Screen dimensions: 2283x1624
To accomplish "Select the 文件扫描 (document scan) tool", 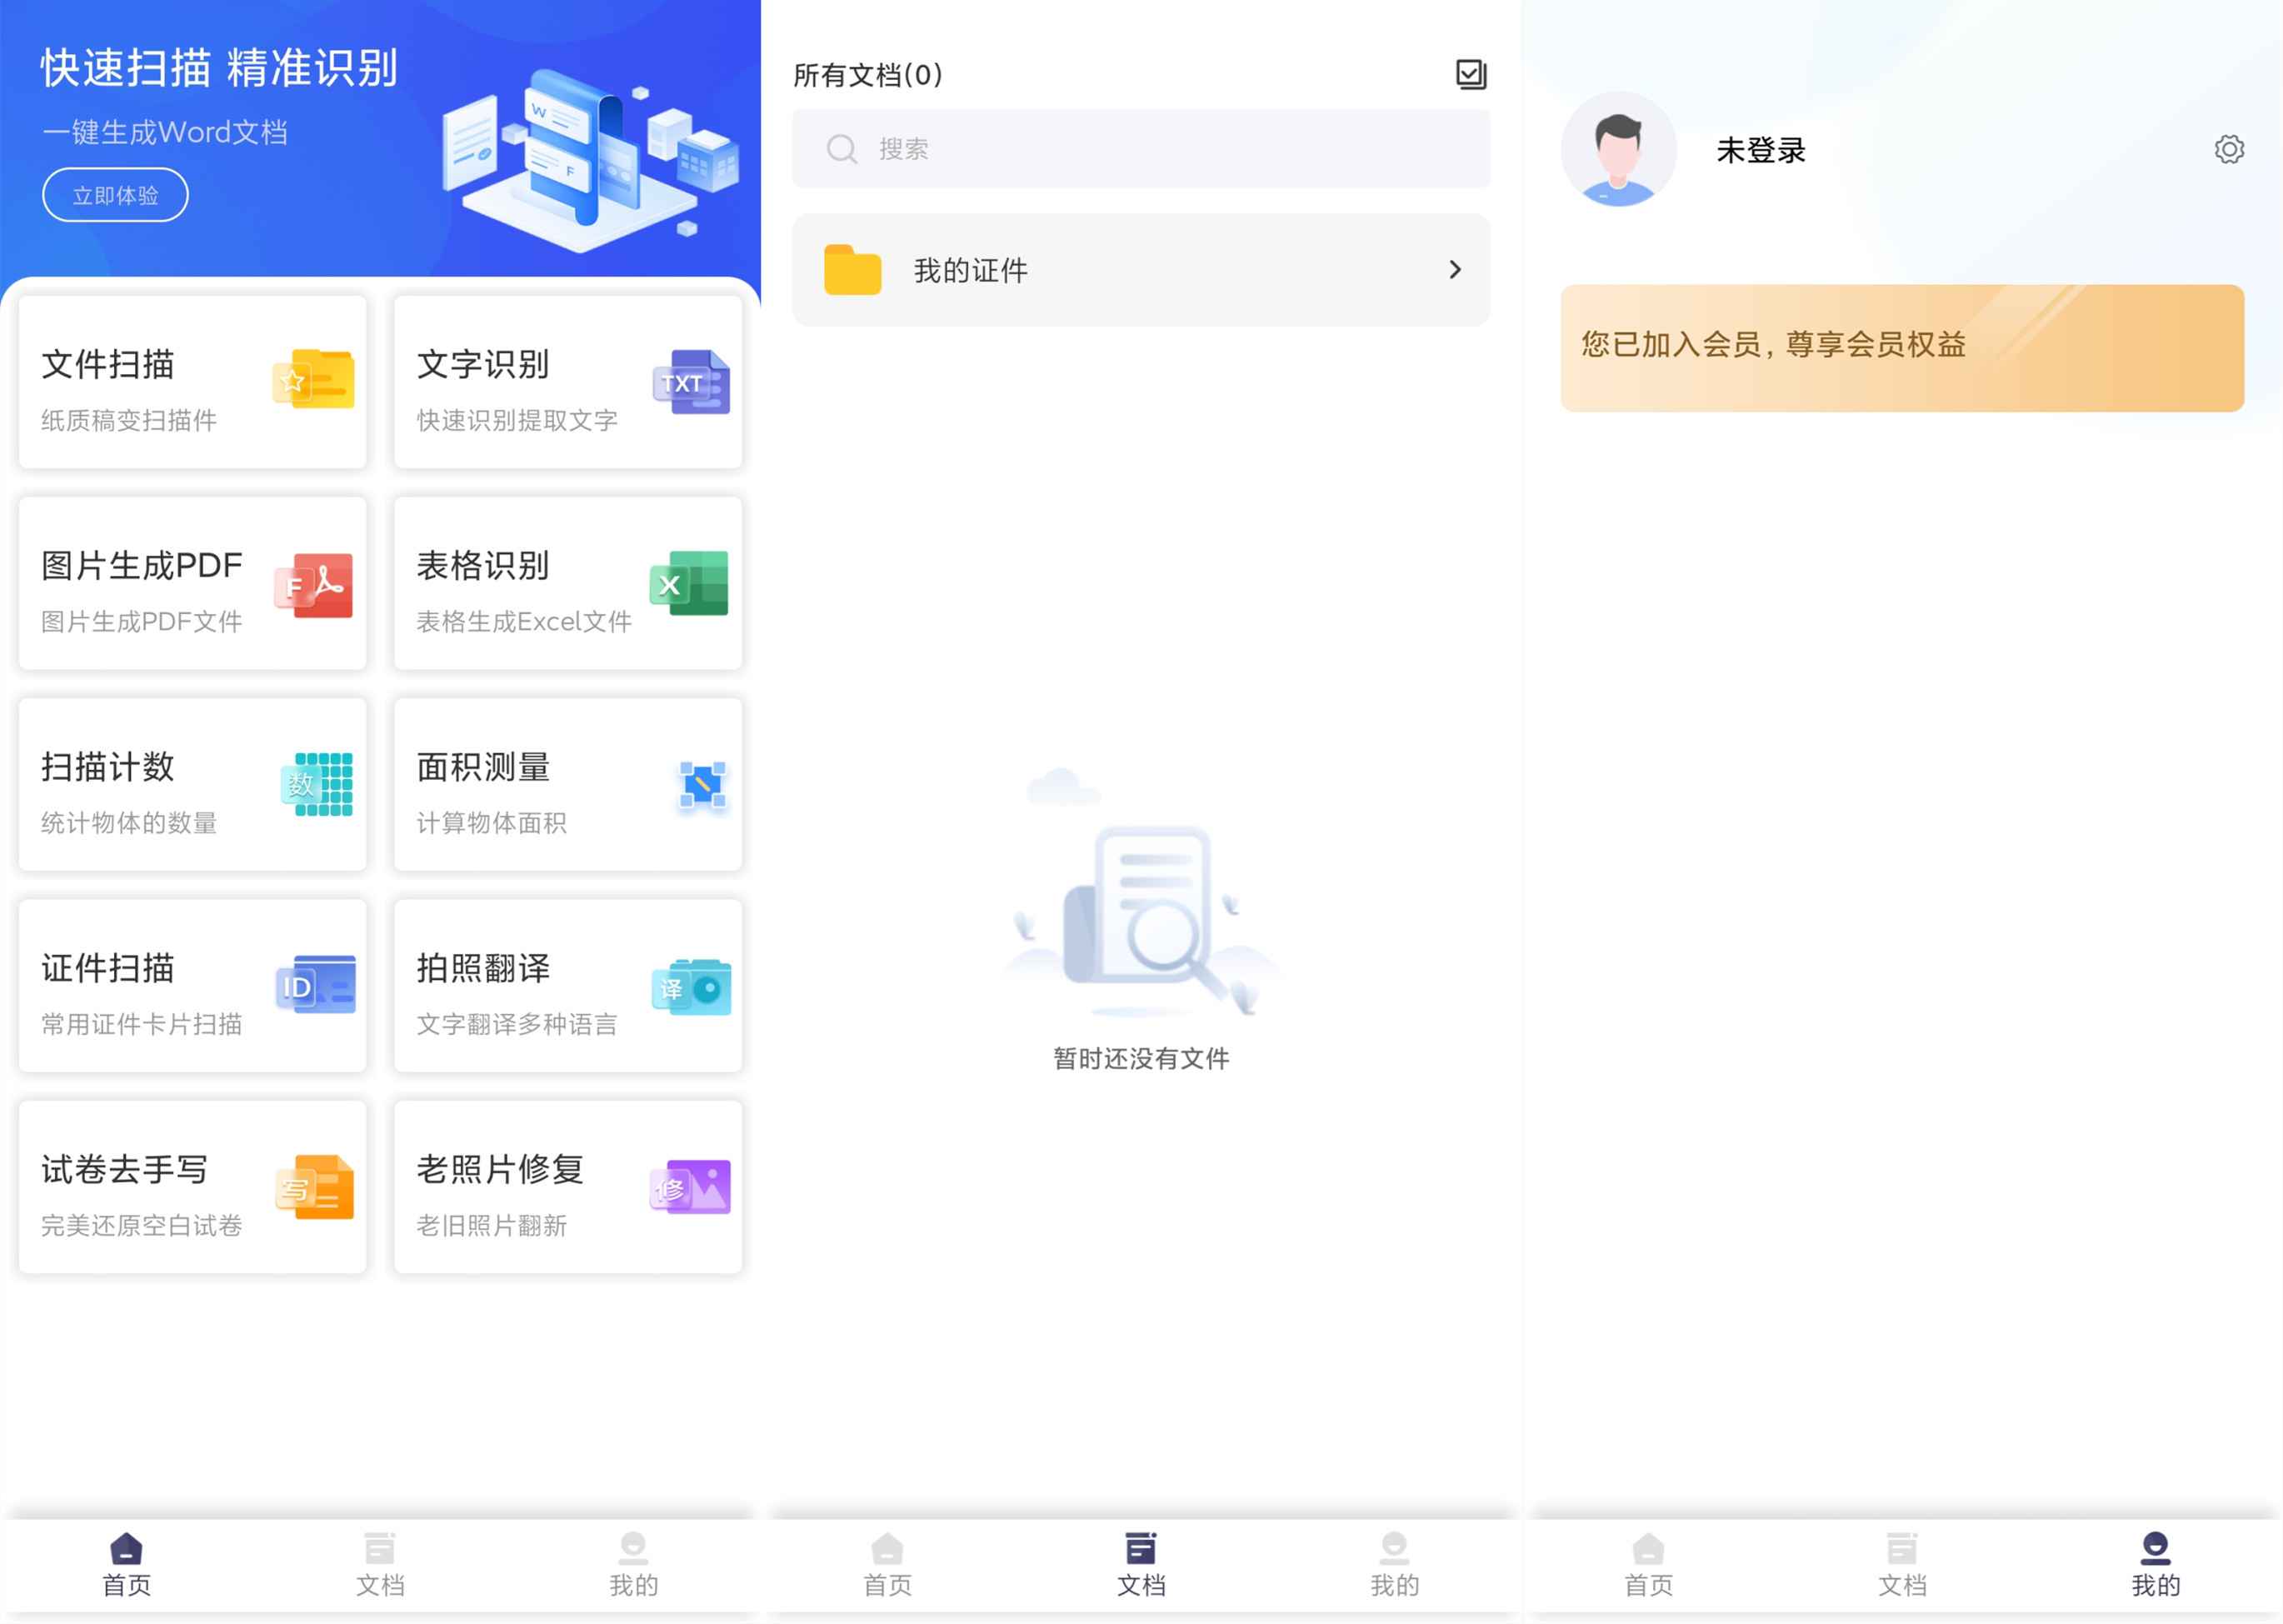I will (192, 382).
